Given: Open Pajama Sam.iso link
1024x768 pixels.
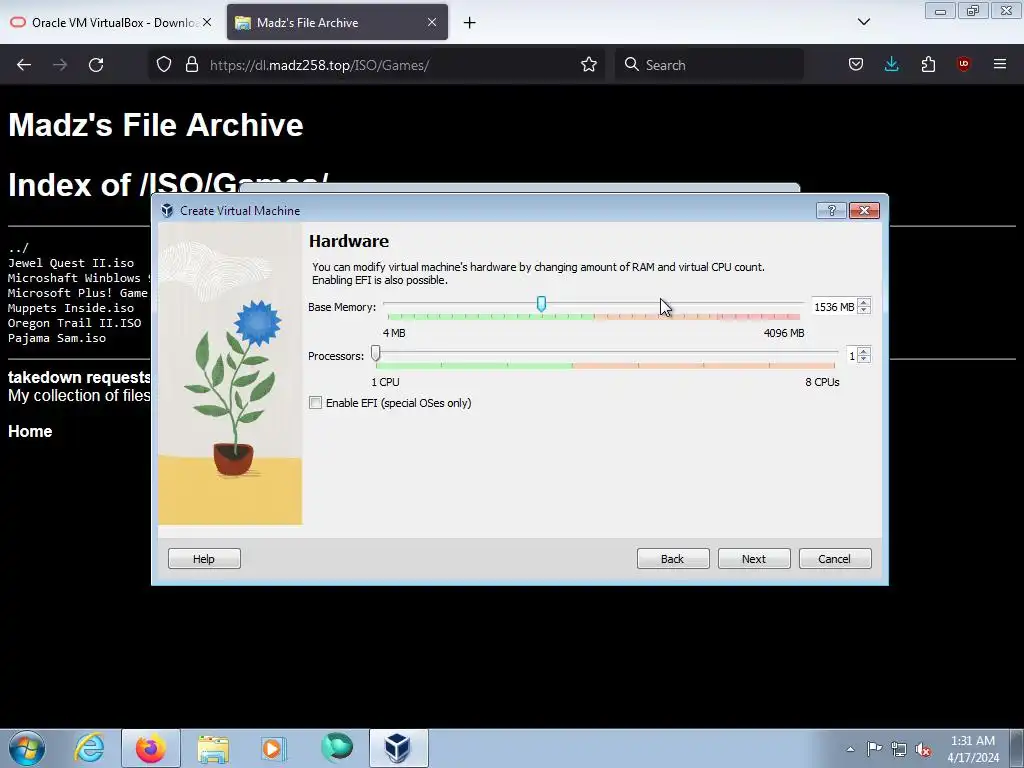Looking at the screenshot, I should [x=57, y=338].
